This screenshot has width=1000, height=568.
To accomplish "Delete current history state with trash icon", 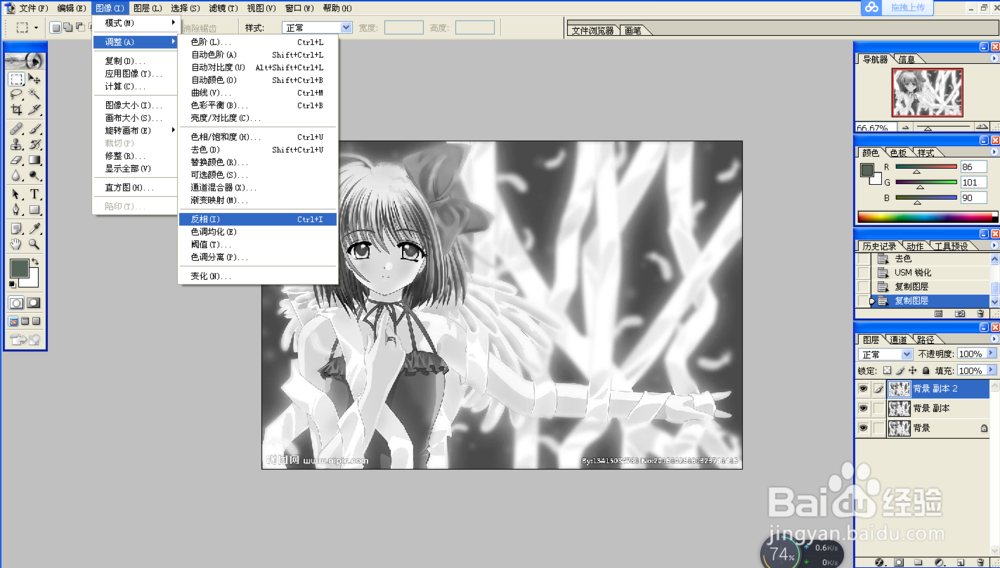I will (x=980, y=314).
